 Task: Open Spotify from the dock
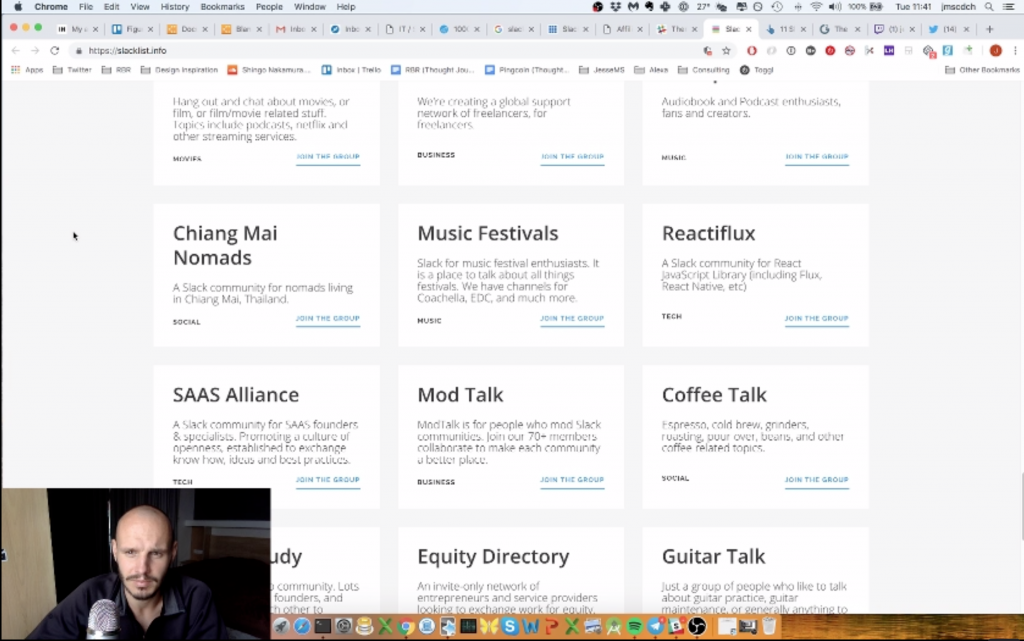pyautogui.click(x=635, y=627)
